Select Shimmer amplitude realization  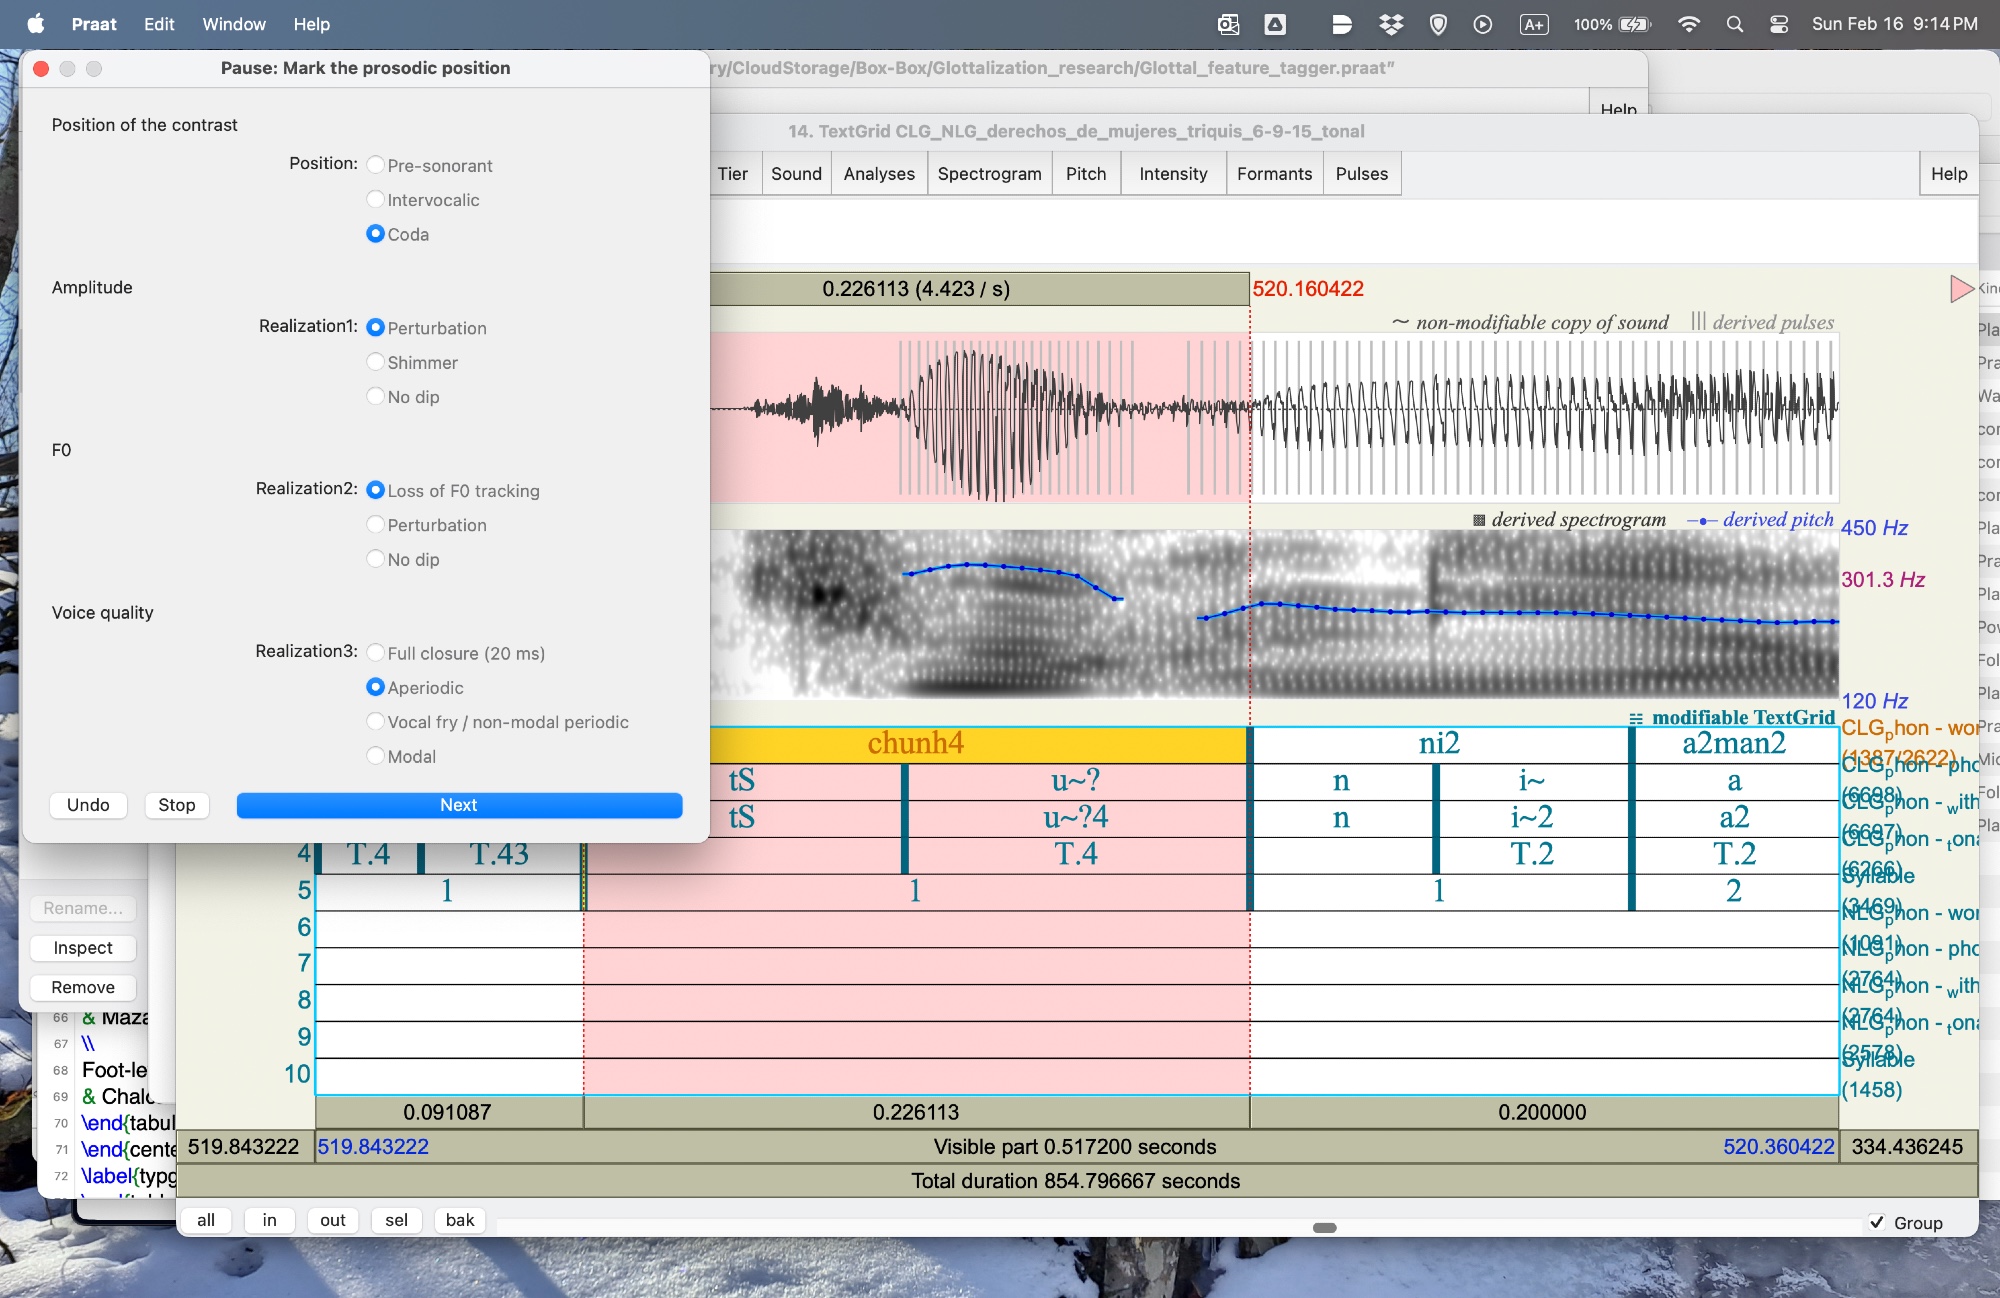376,362
